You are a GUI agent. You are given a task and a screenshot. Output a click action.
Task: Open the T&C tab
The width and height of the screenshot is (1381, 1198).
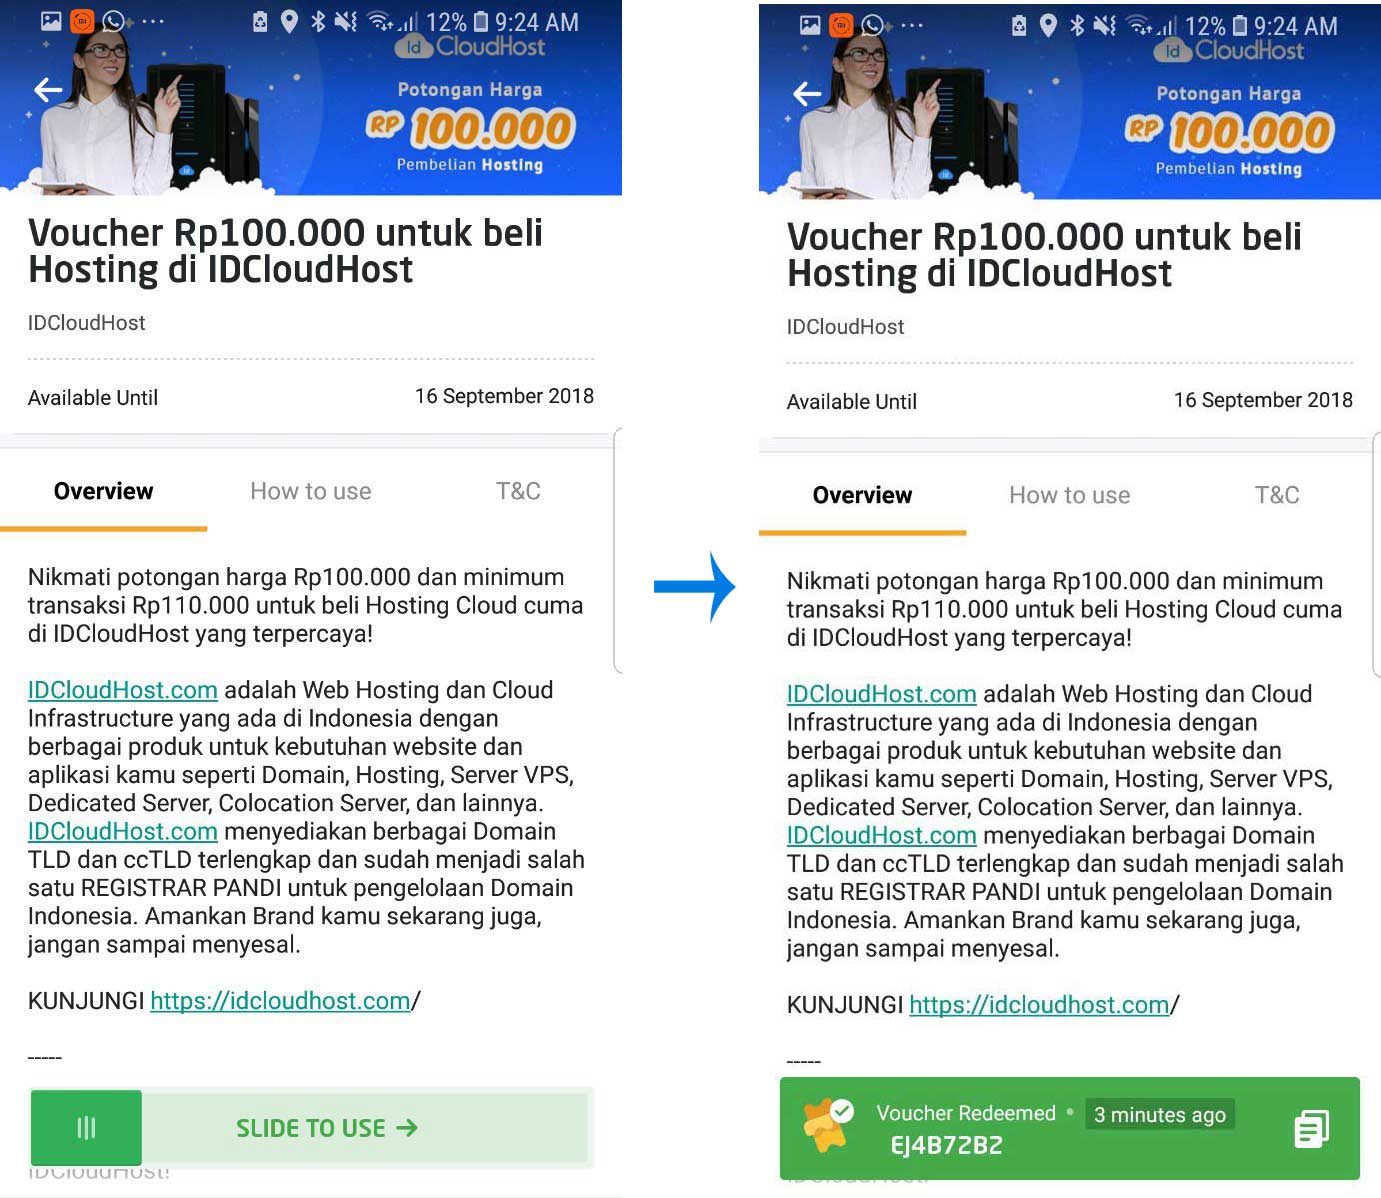coord(518,491)
